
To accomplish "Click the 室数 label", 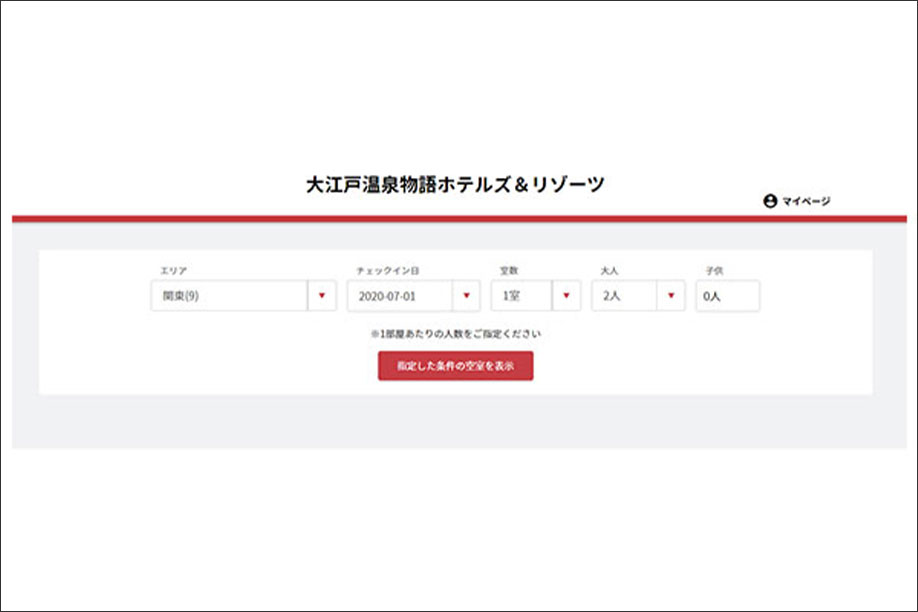I will coord(509,271).
